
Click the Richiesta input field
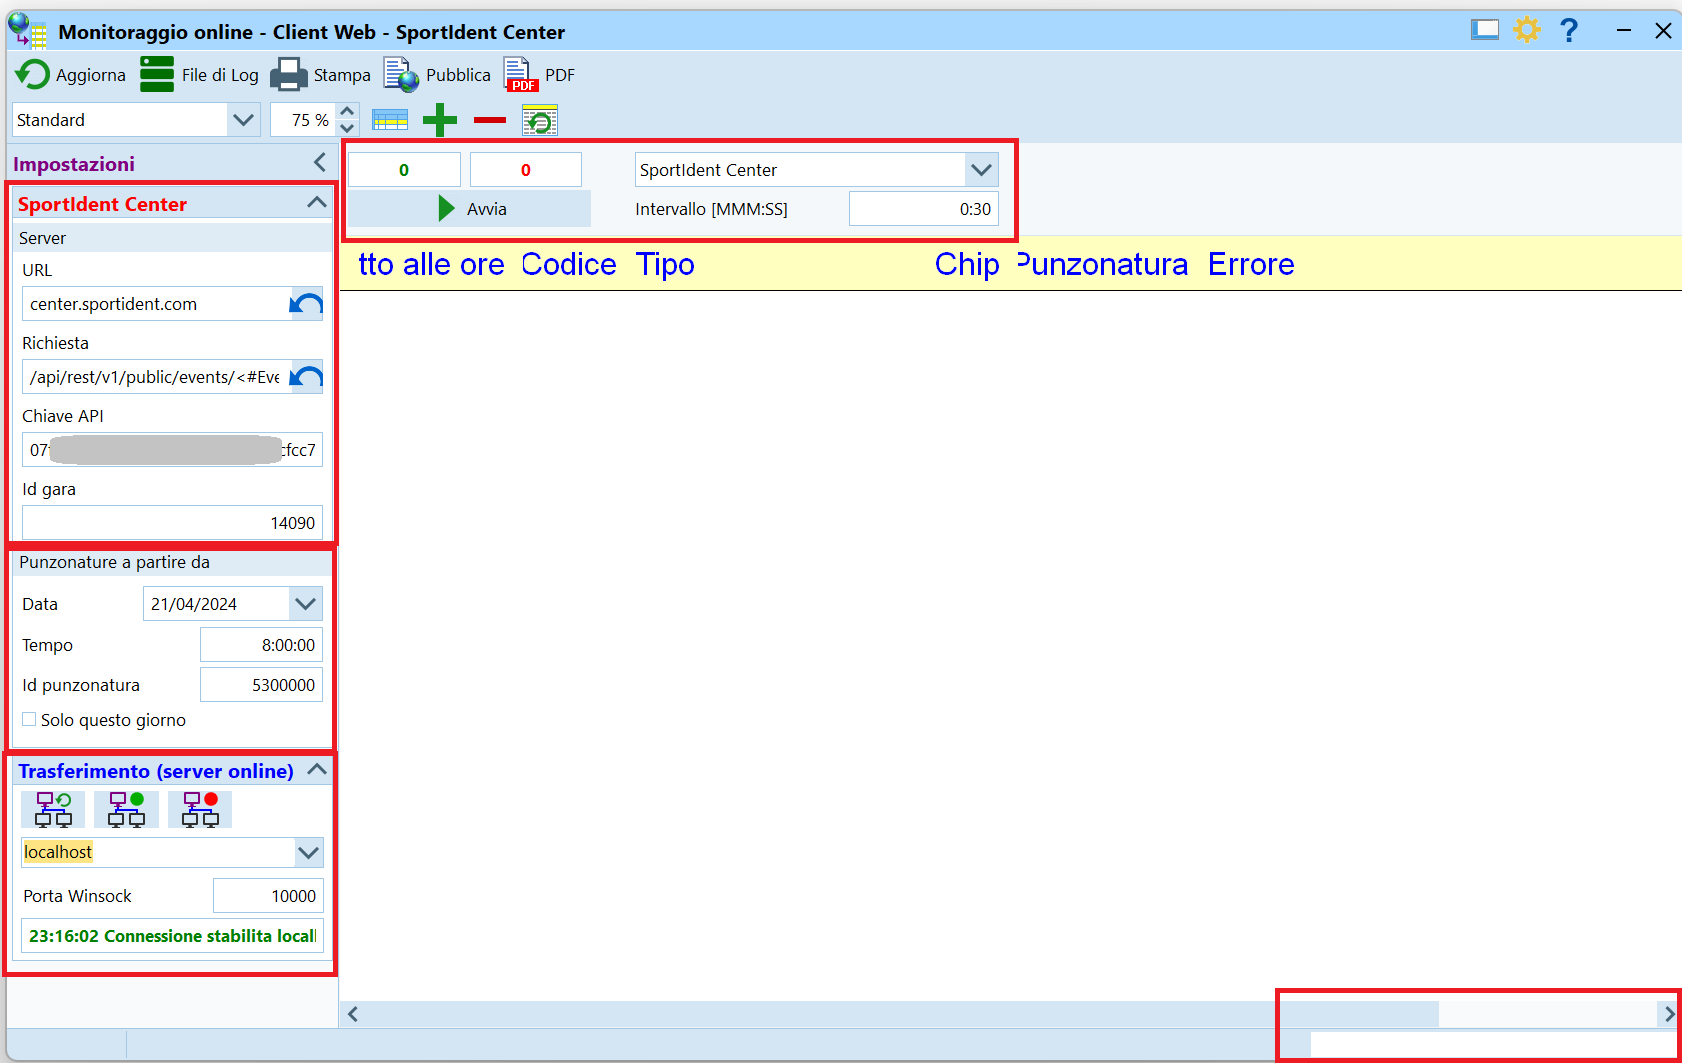coord(156,377)
